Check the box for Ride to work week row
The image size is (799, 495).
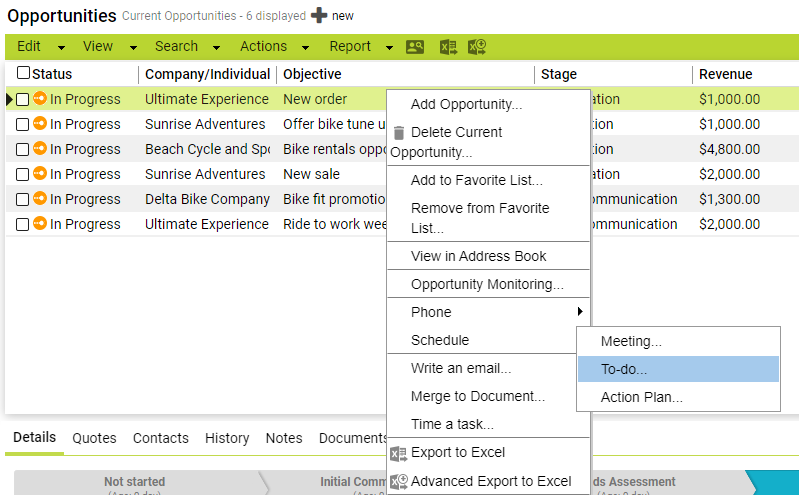[x=22, y=224]
